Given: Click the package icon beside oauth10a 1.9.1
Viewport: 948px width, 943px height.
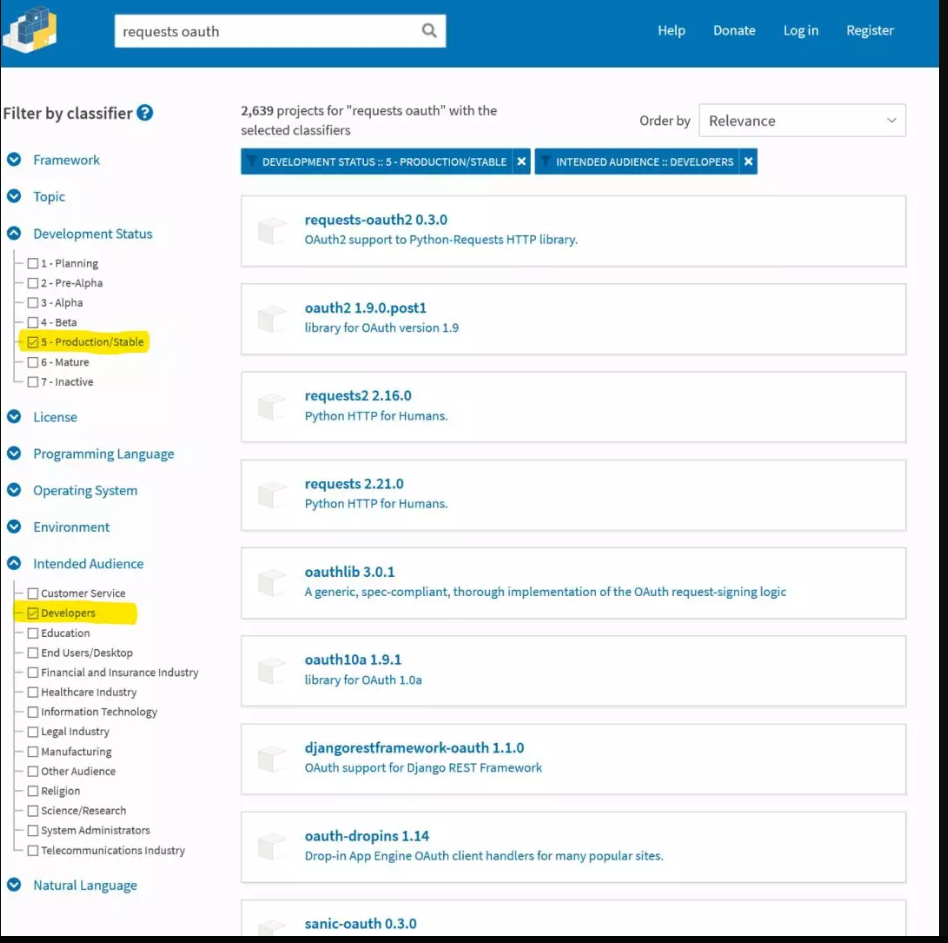Looking at the screenshot, I should pos(272,671).
